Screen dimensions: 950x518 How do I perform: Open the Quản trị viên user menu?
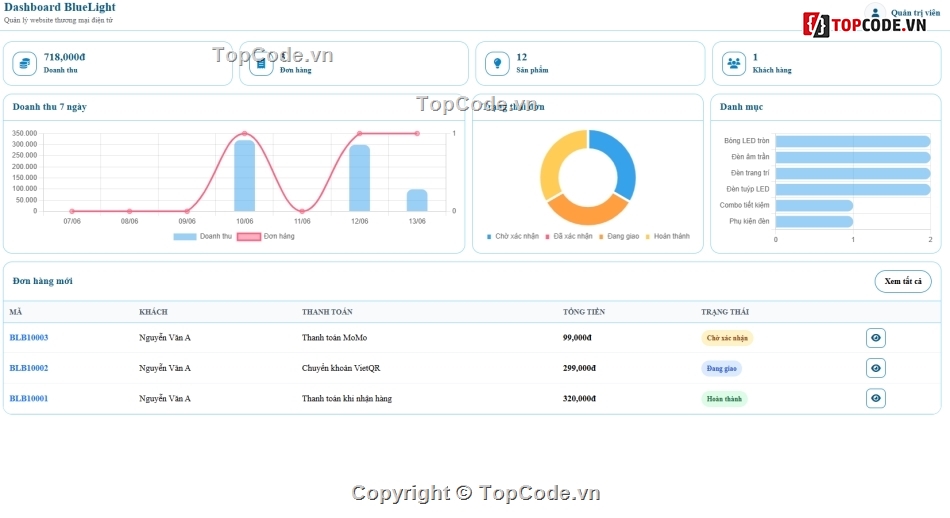tap(902, 13)
